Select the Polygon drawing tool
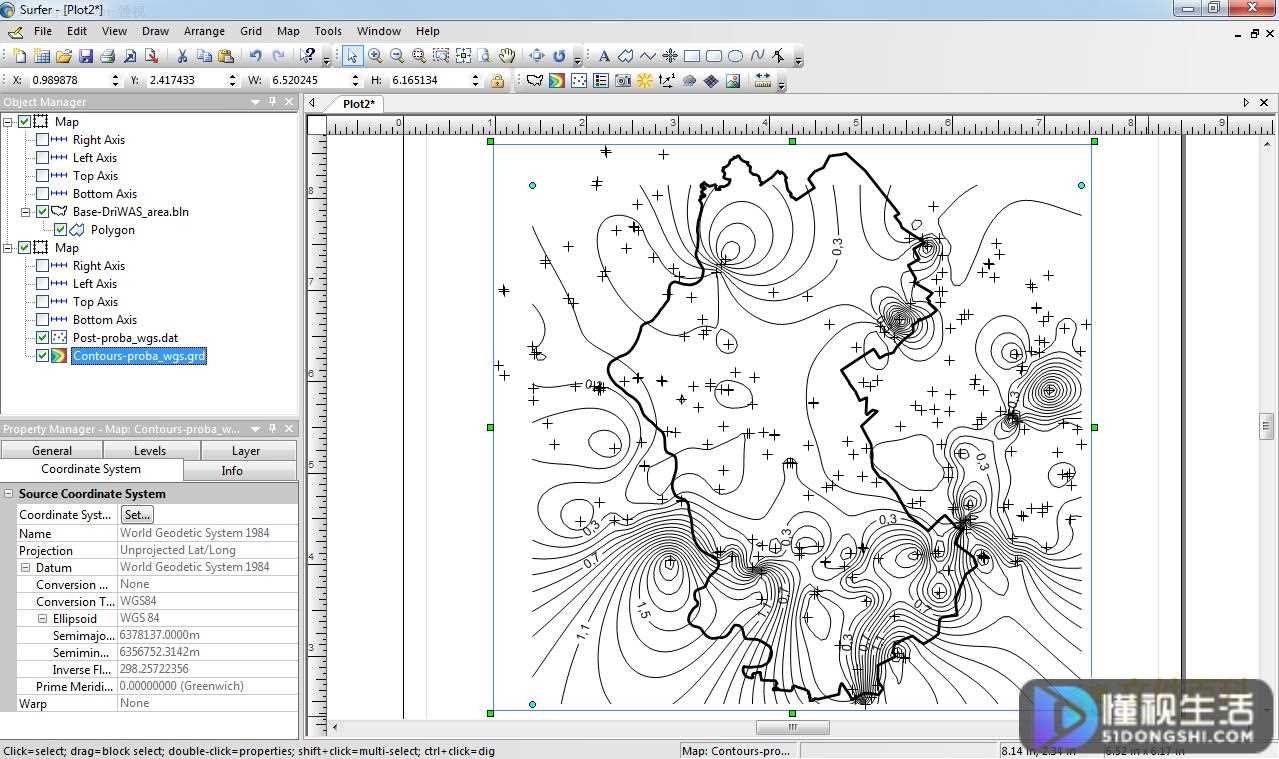1279x759 pixels. click(626, 56)
